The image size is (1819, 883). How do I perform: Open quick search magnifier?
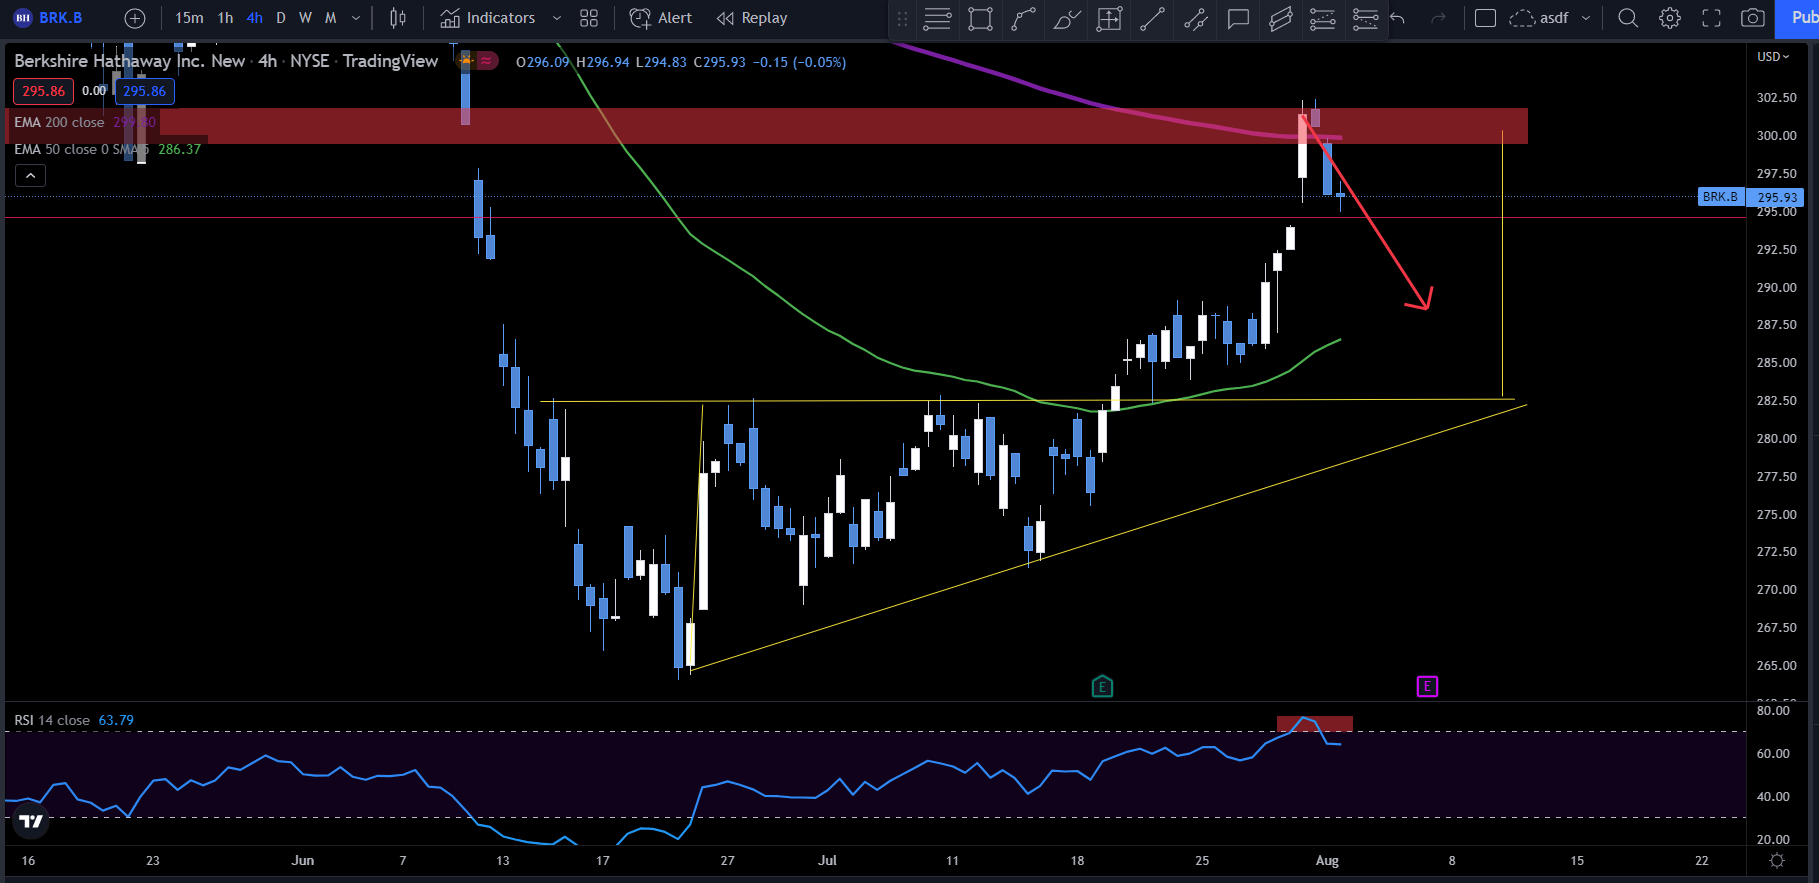pyautogui.click(x=1628, y=18)
